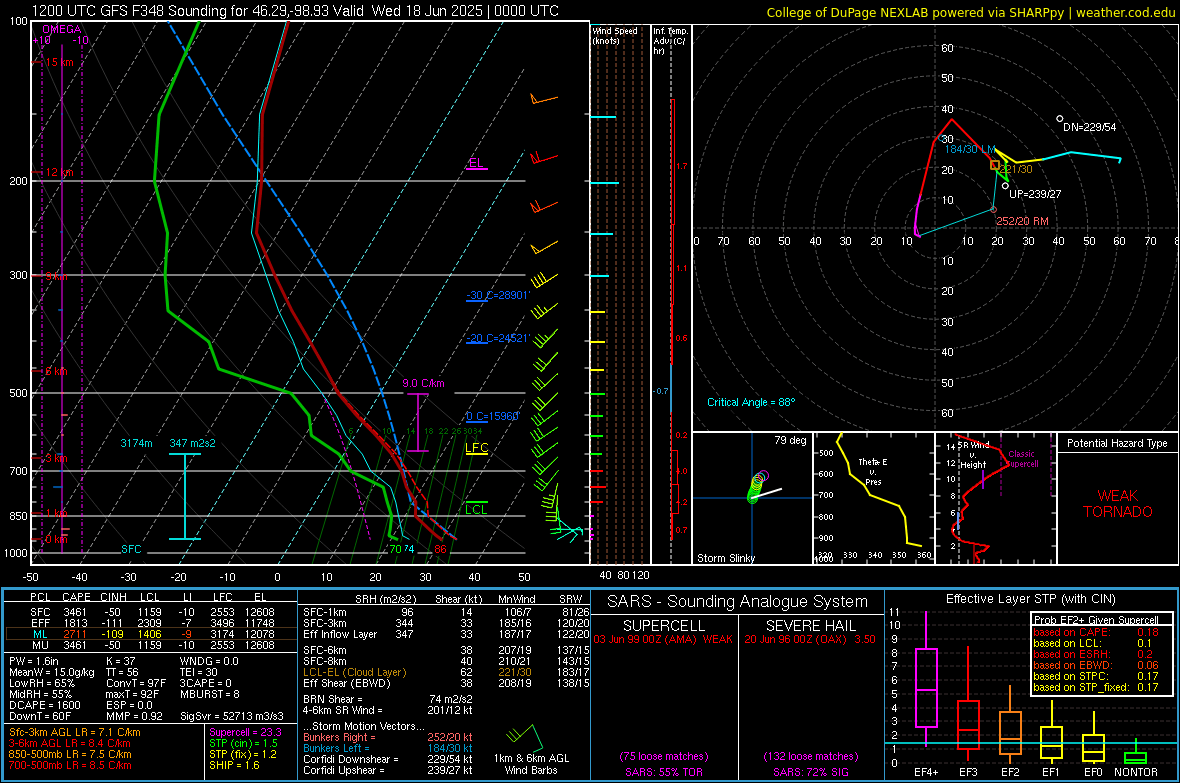Screen dimensions: 1180x783
Task: Select the EFF parcel row
Action: coord(151,623)
